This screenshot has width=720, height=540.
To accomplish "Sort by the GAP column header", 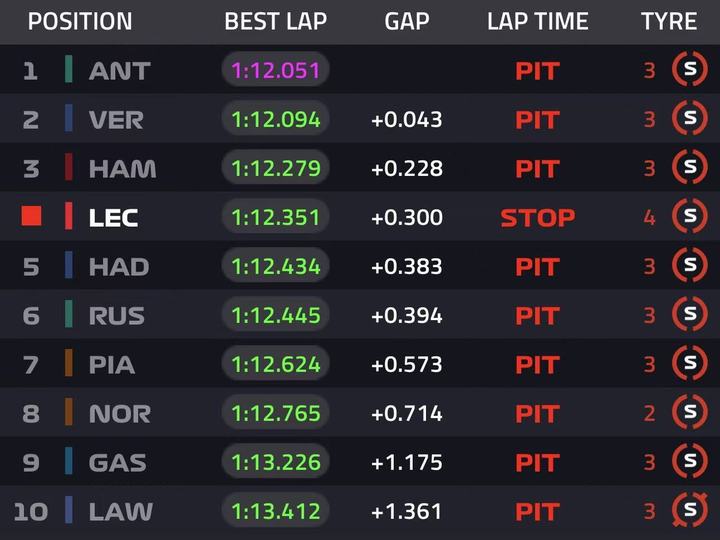I will [407, 22].
